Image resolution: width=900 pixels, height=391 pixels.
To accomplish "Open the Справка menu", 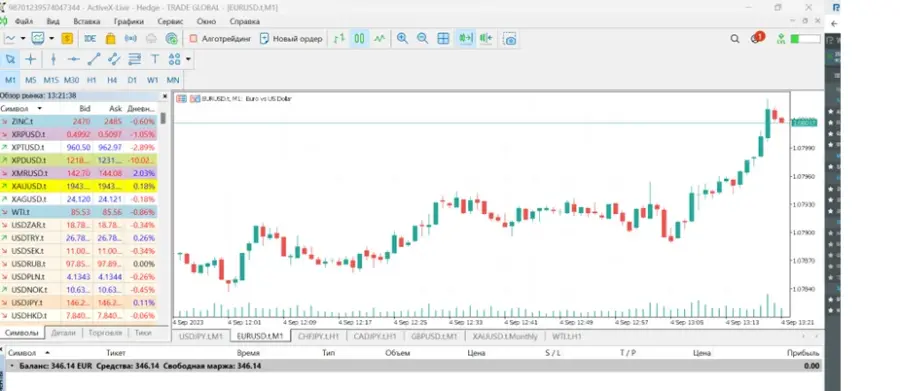I will click(x=245, y=21).
